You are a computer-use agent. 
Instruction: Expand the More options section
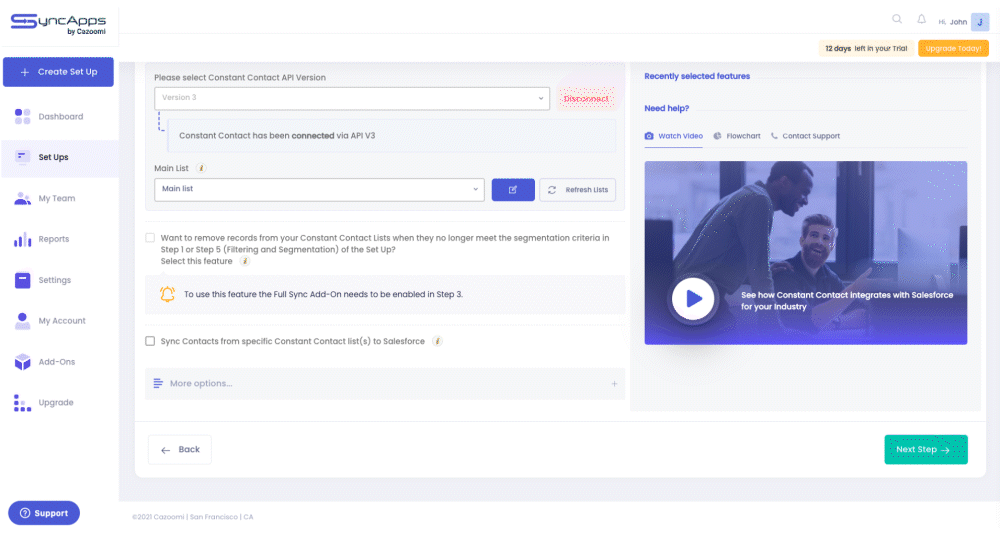(385, 384)
